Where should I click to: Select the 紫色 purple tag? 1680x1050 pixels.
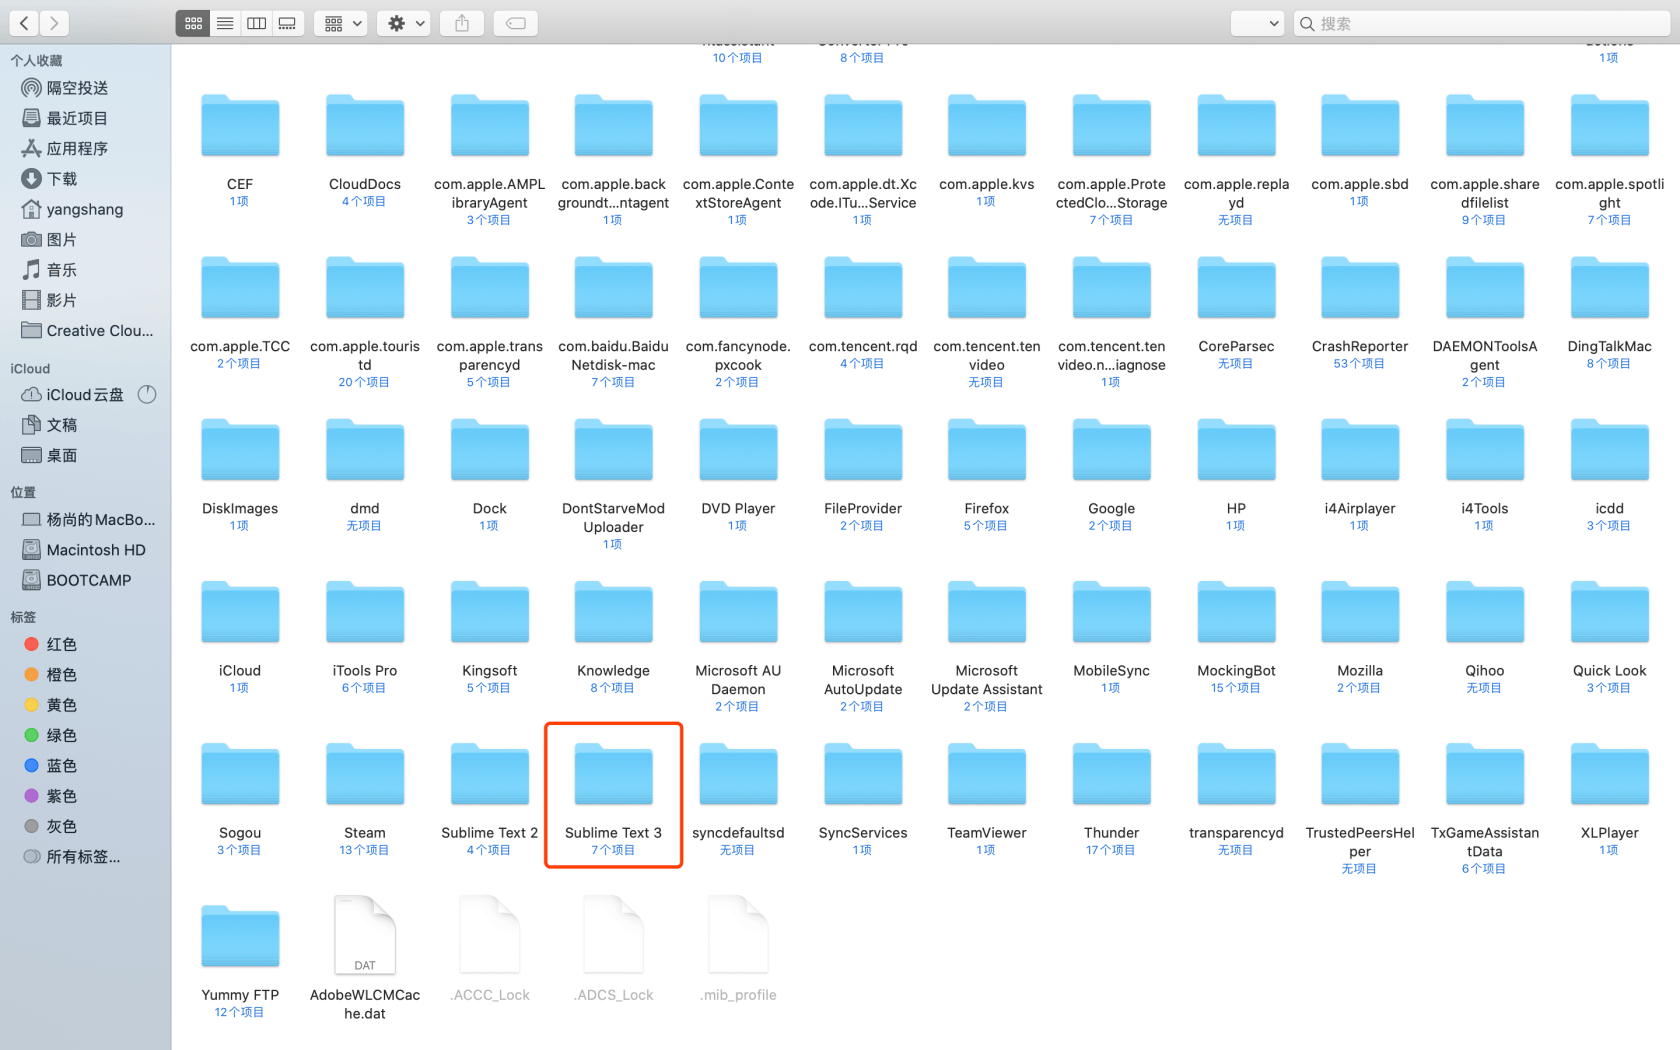tap(62, 796)
